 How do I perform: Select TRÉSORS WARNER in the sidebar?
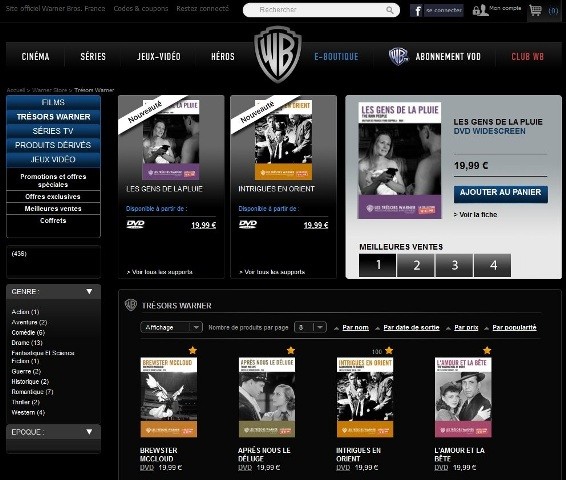(x=53, y=117)
